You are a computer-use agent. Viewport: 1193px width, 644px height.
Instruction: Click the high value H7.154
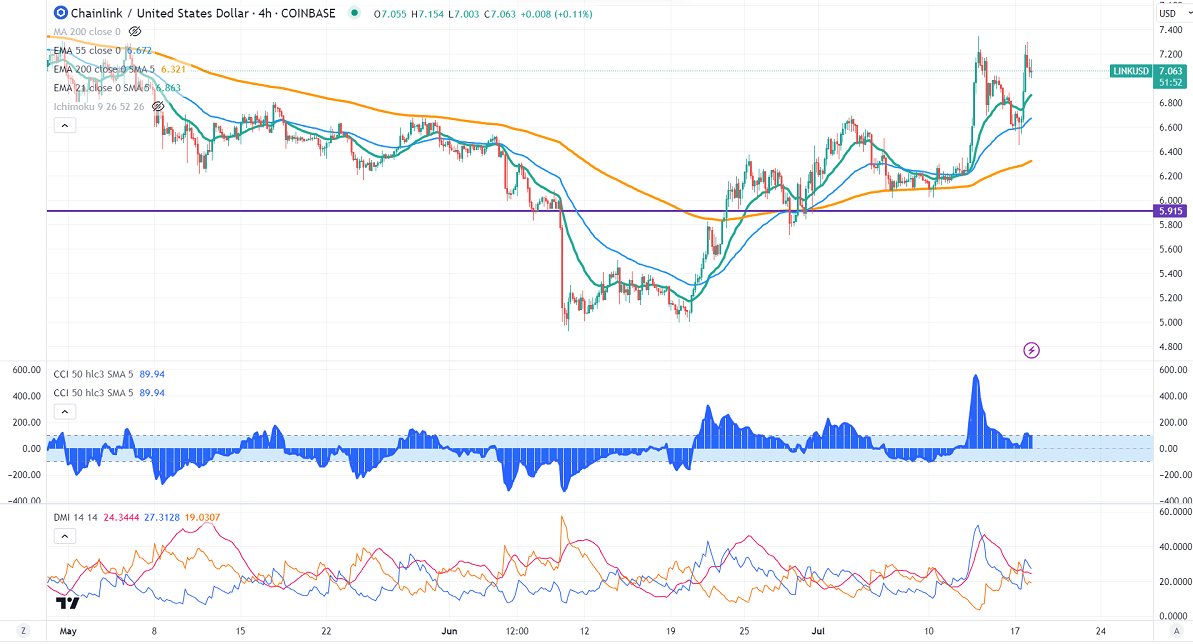[x=427, y=14]
